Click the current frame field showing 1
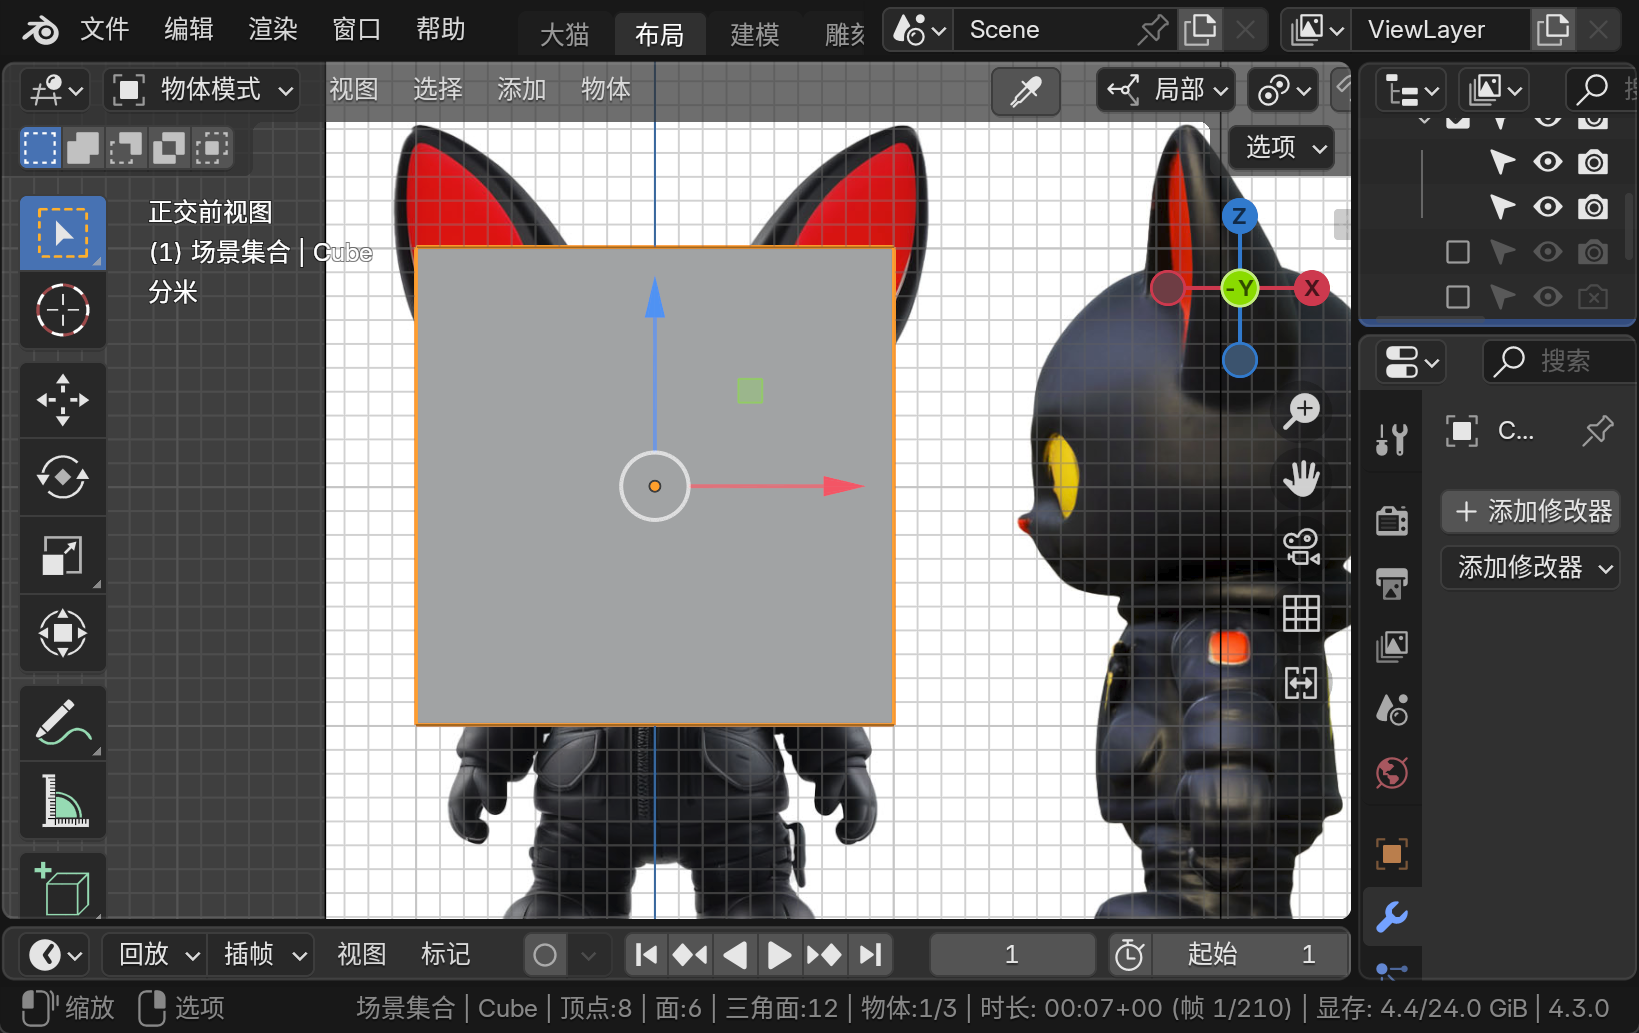This screenshot has height=1033, width=1639. [x=1012, y=955]
